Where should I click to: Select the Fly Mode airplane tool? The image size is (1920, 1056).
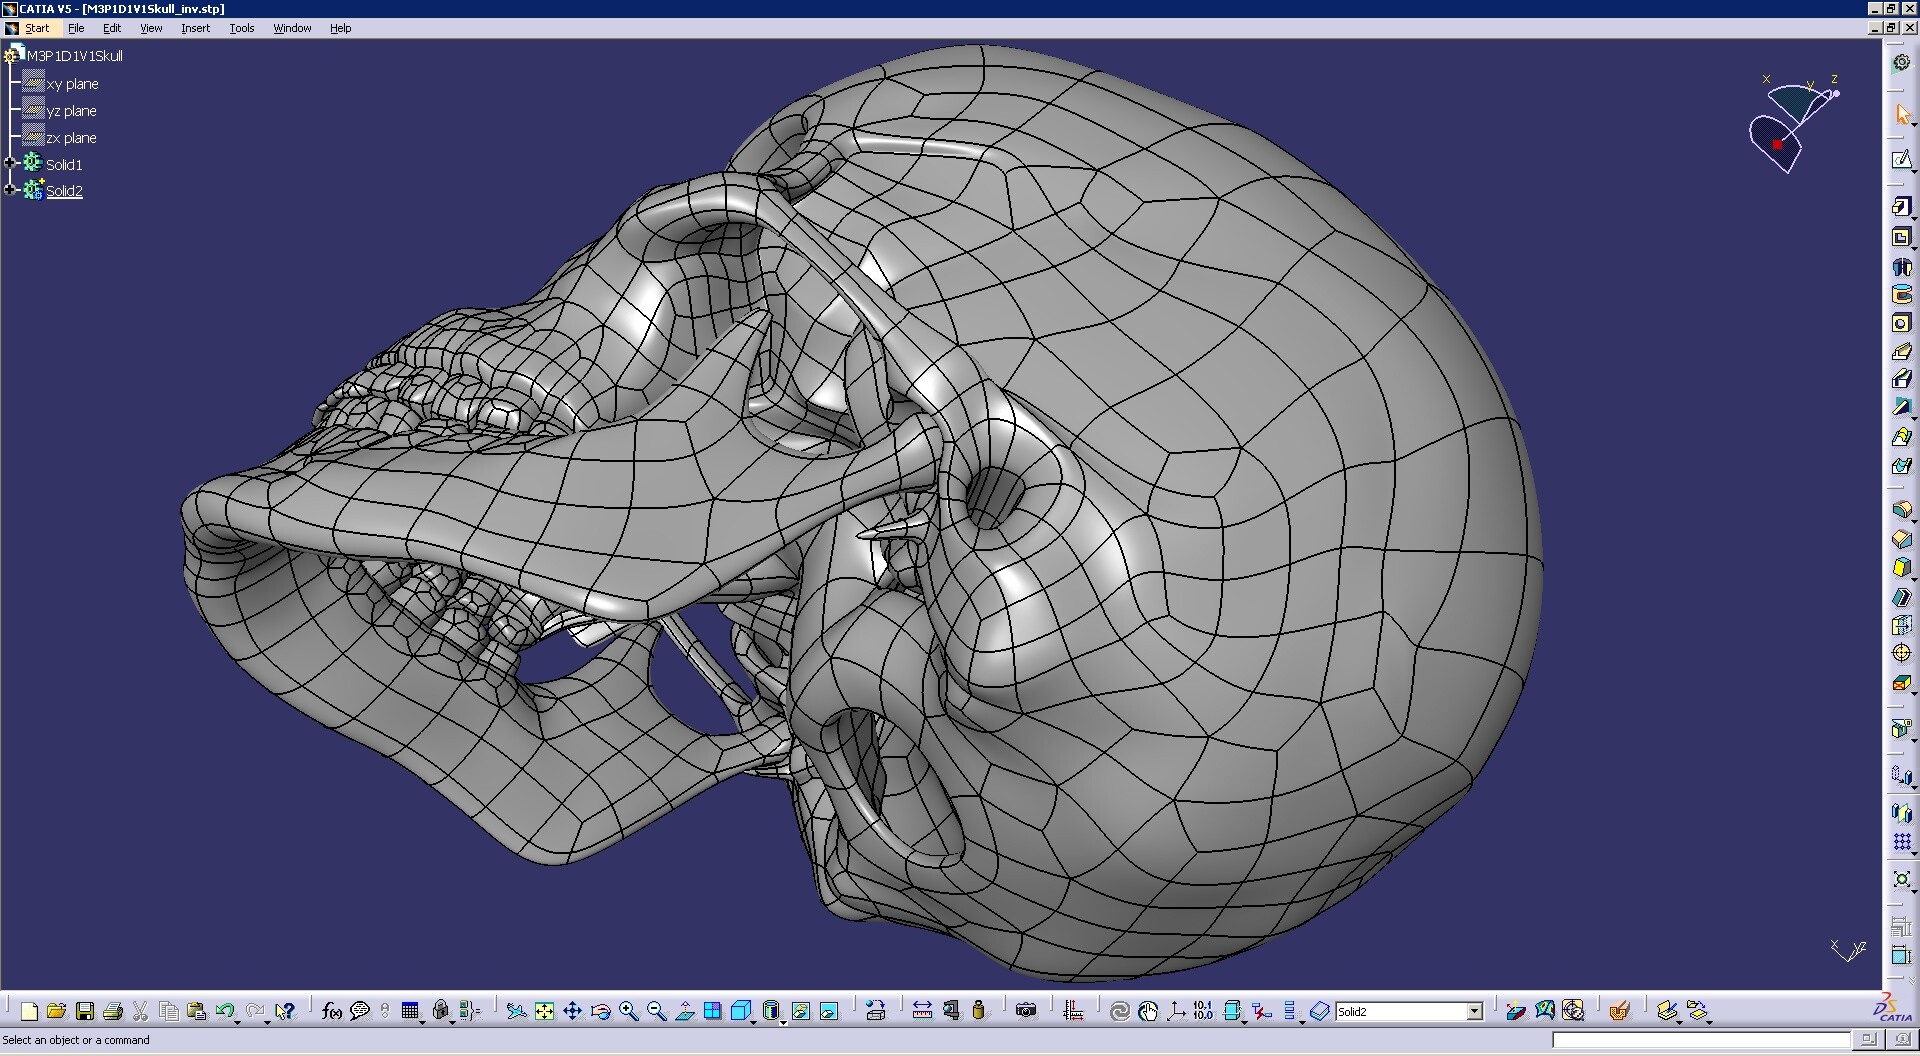pos(517,1011)
